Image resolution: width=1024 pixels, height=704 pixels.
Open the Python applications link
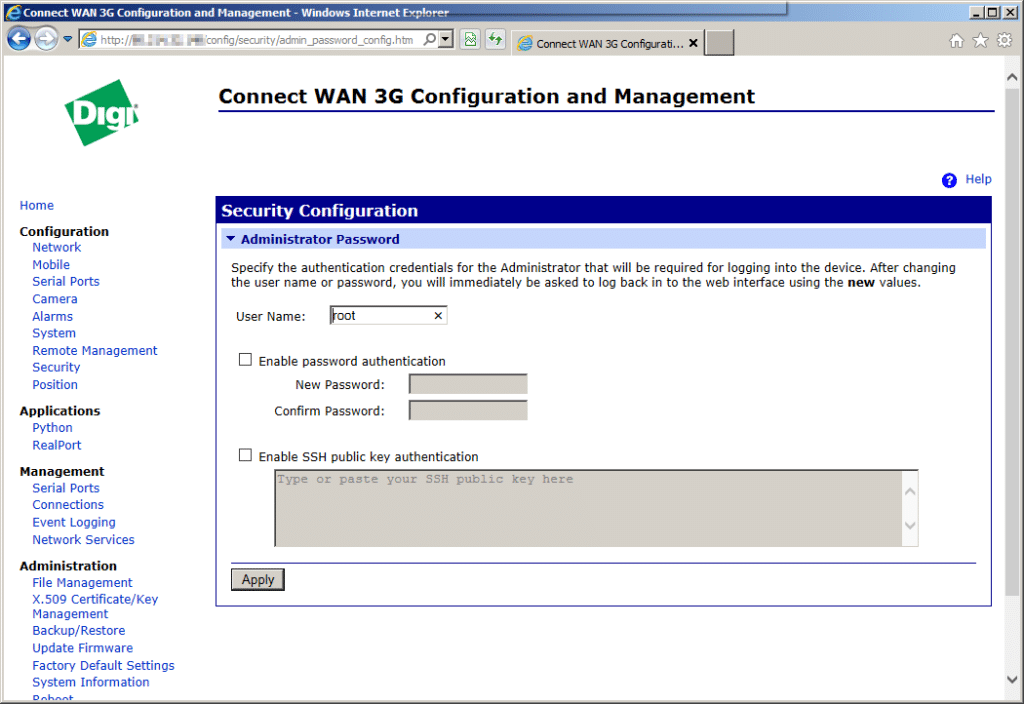point(52,428)
